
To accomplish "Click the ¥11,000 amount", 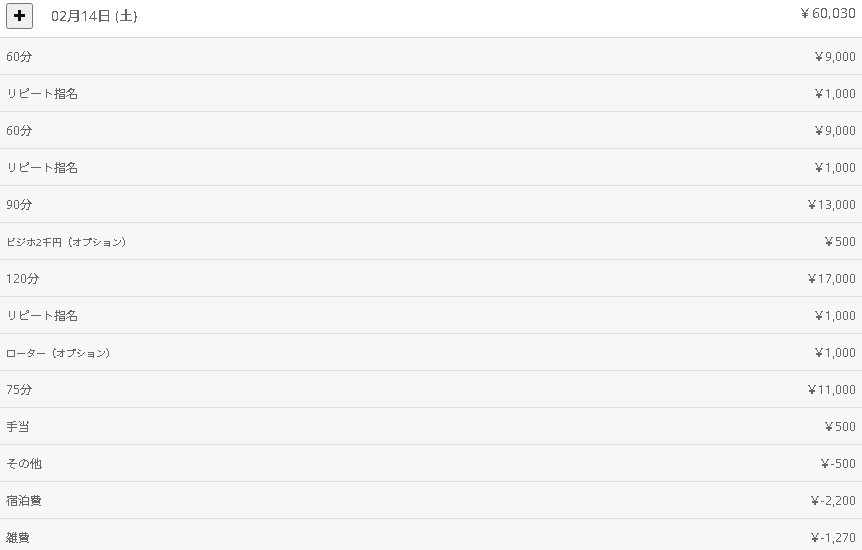I will pyautogui.click(x=832, y=390).
